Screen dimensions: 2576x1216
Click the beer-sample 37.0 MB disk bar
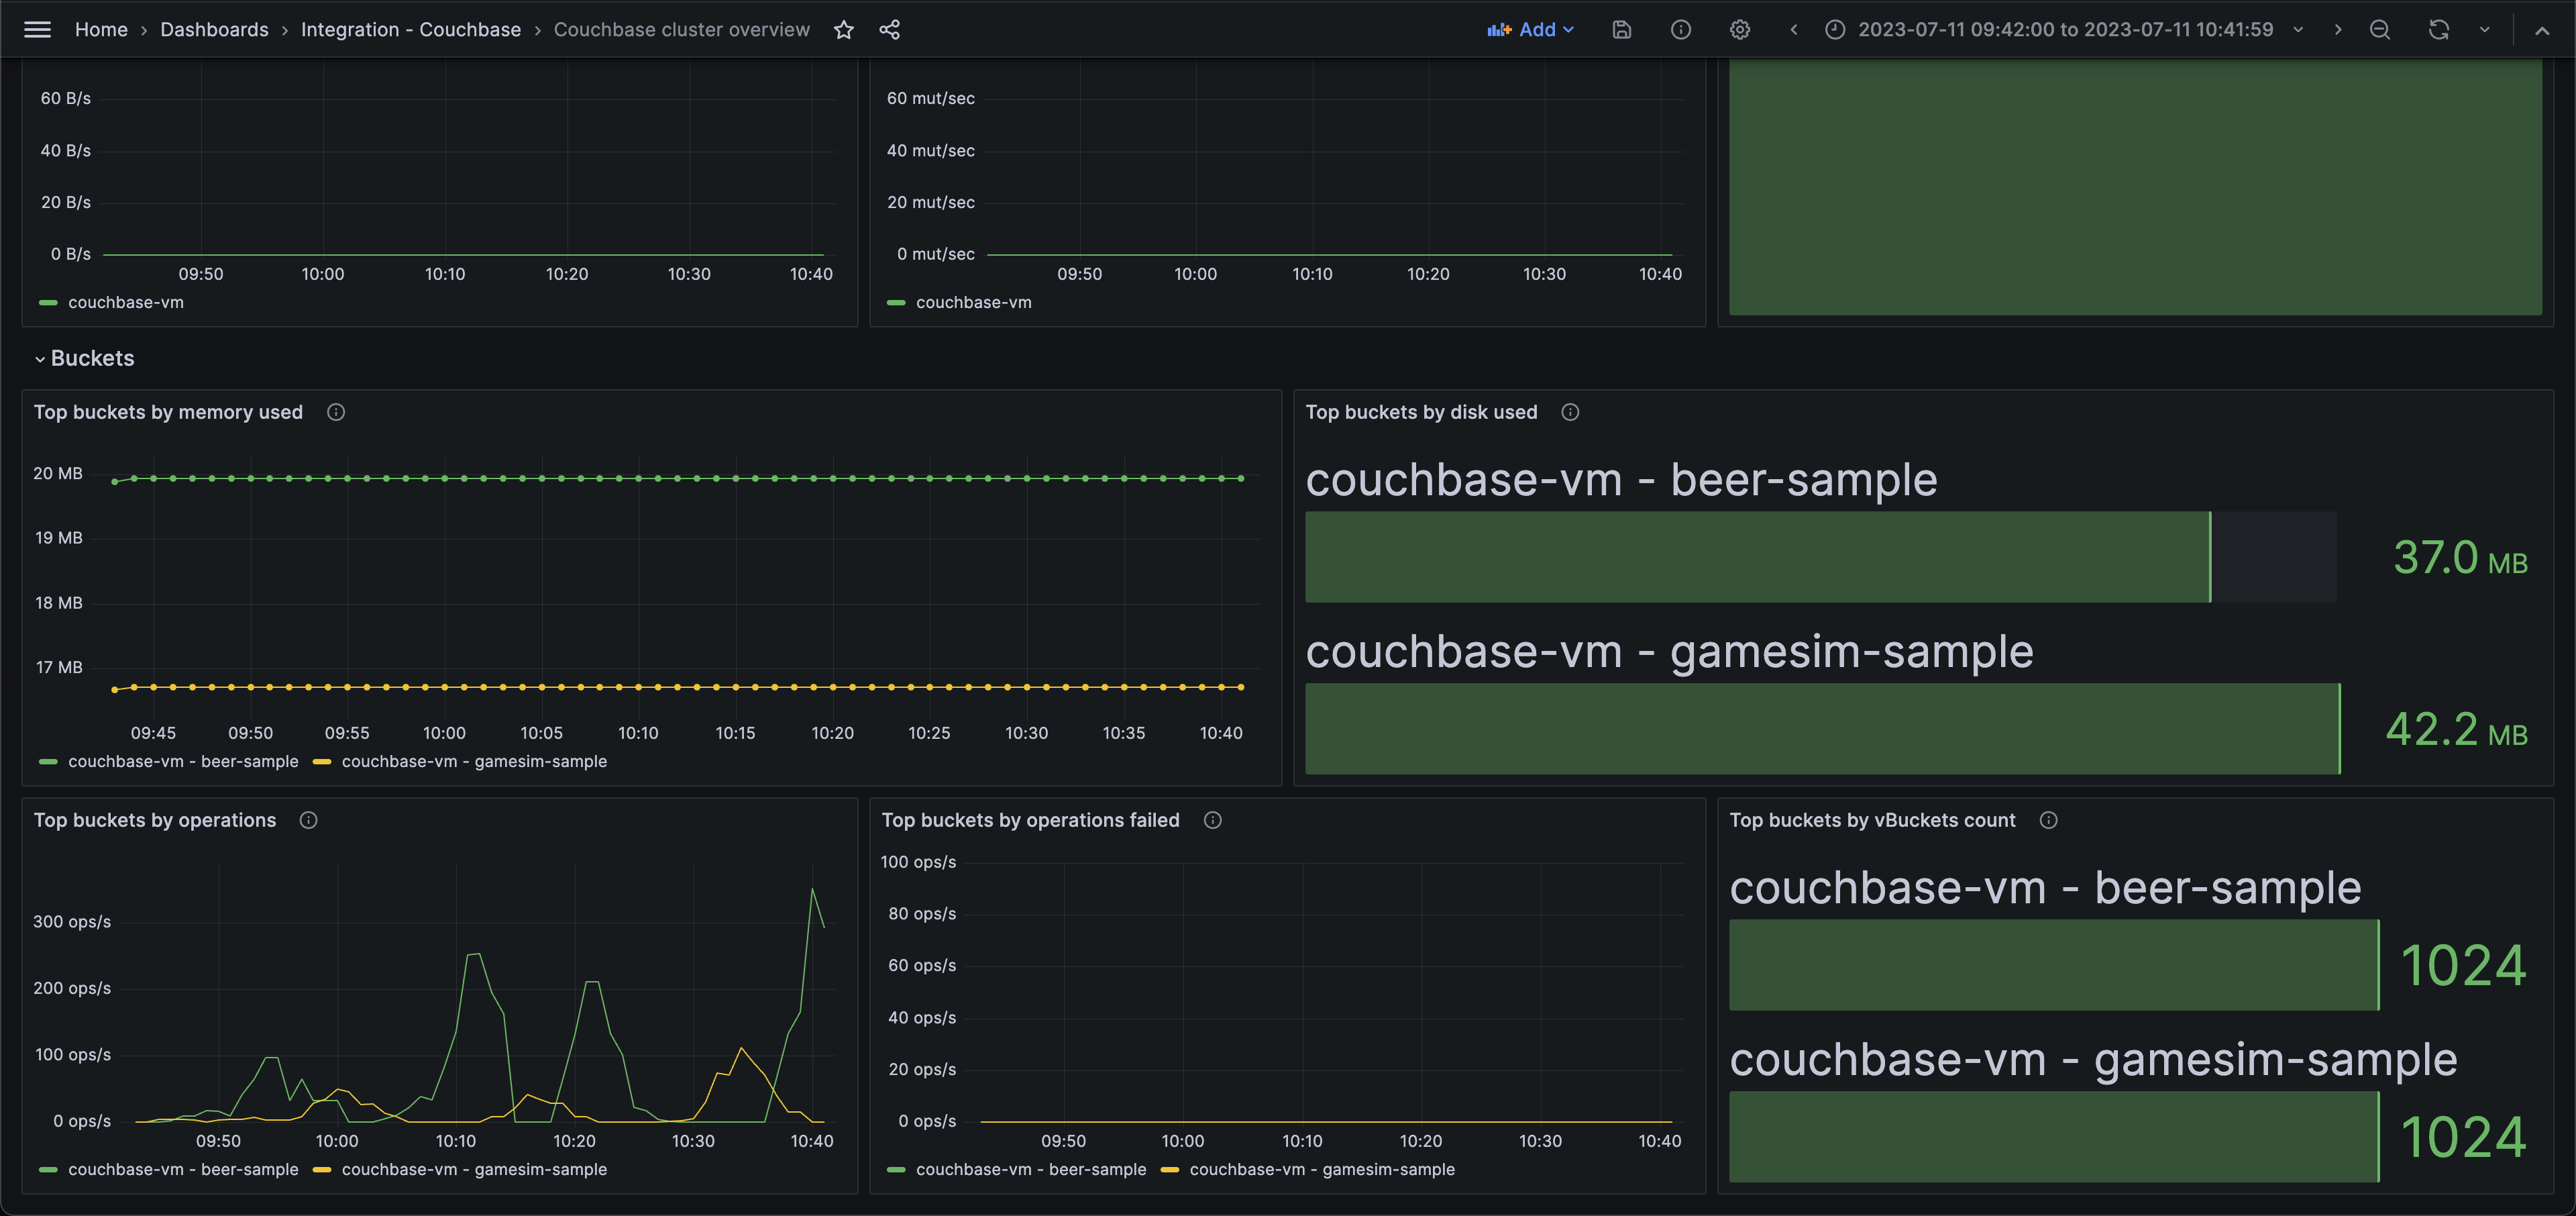click(x=1757, y=557)
